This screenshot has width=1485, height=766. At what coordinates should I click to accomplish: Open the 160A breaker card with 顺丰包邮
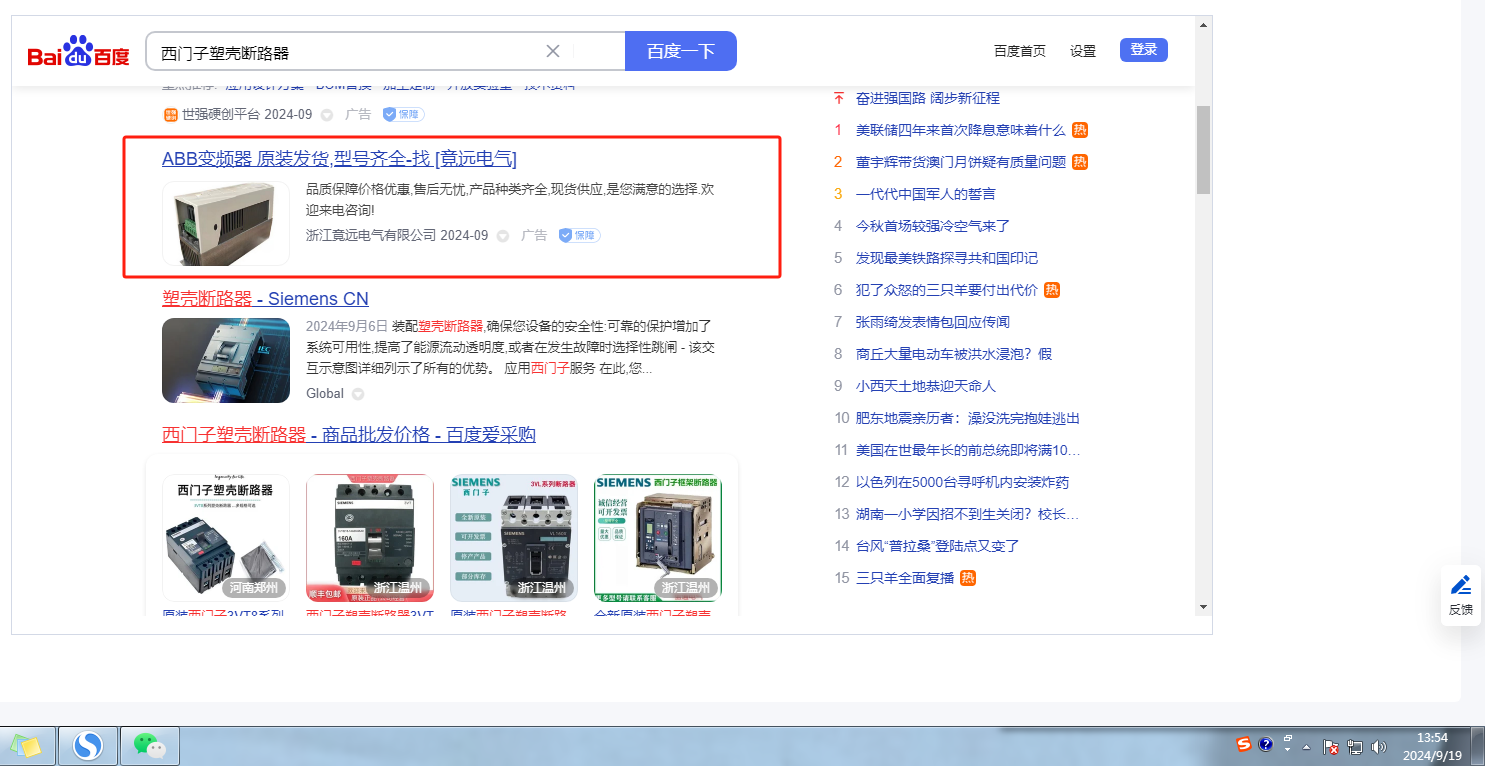coord(370,537)
